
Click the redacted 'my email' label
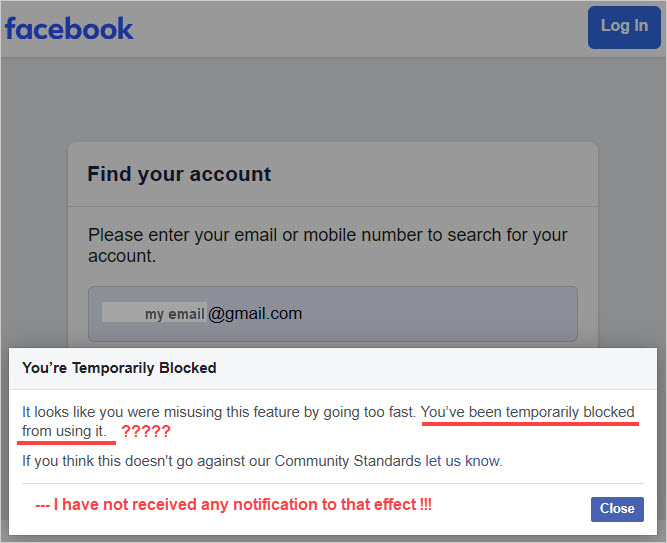175,314
